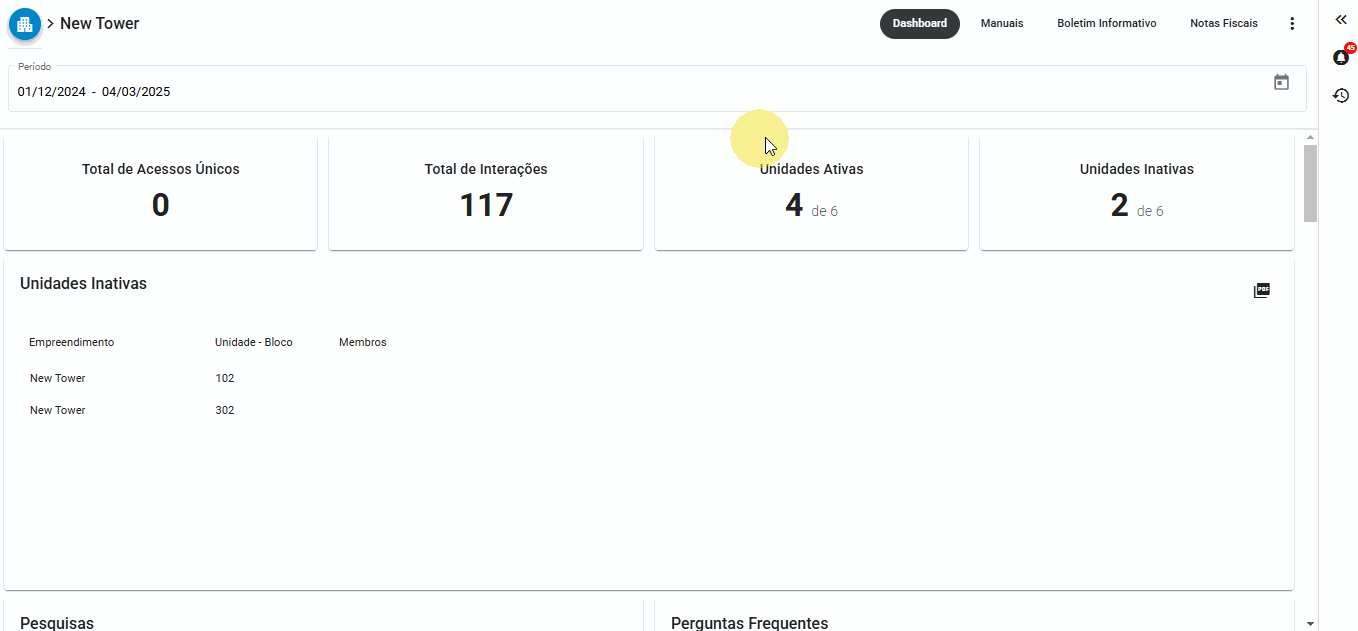Click the scrollbar down arrow

[1310, 623]
